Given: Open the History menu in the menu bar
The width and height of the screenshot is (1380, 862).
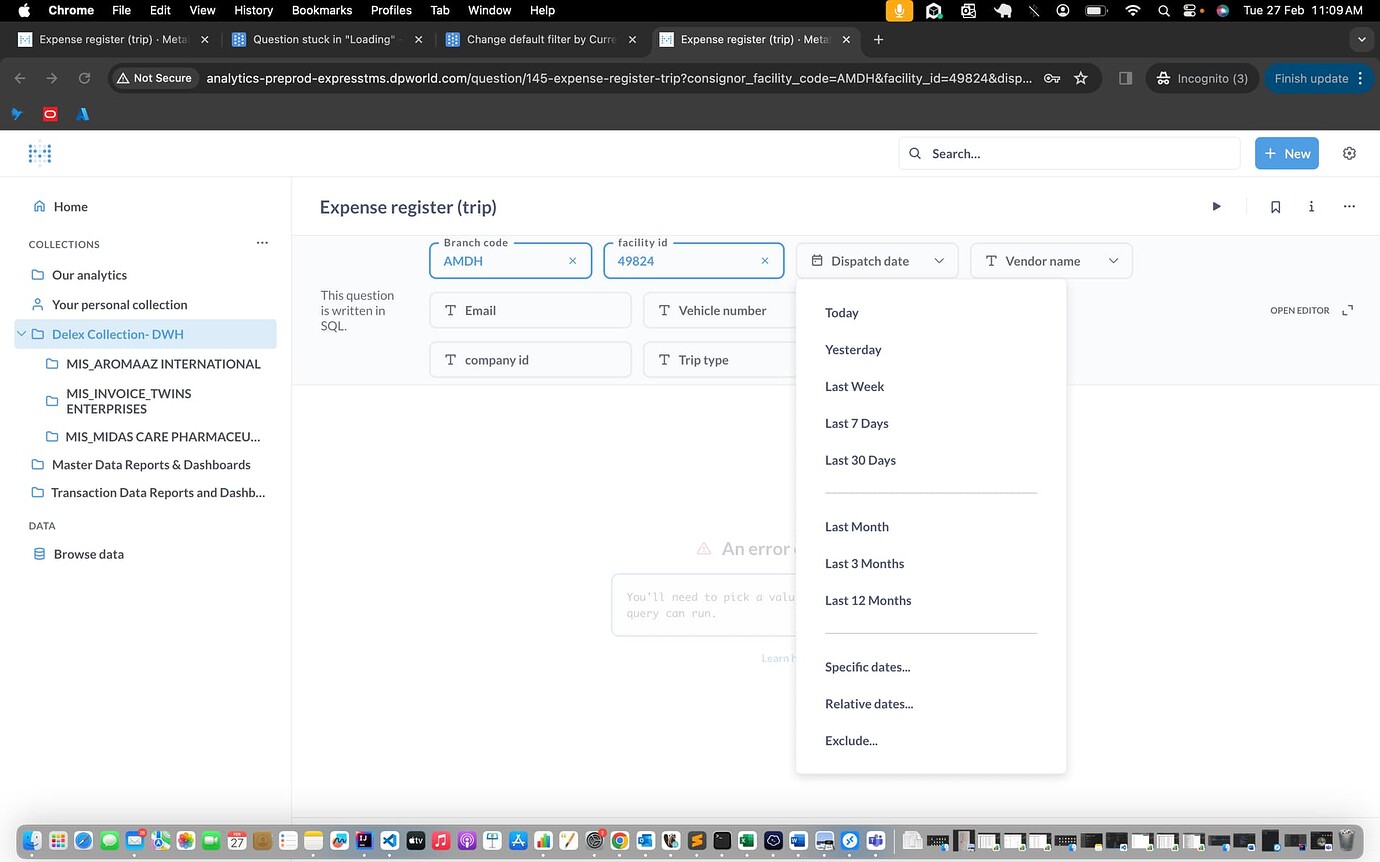Looking at the screenshot, I should [253, 10].
